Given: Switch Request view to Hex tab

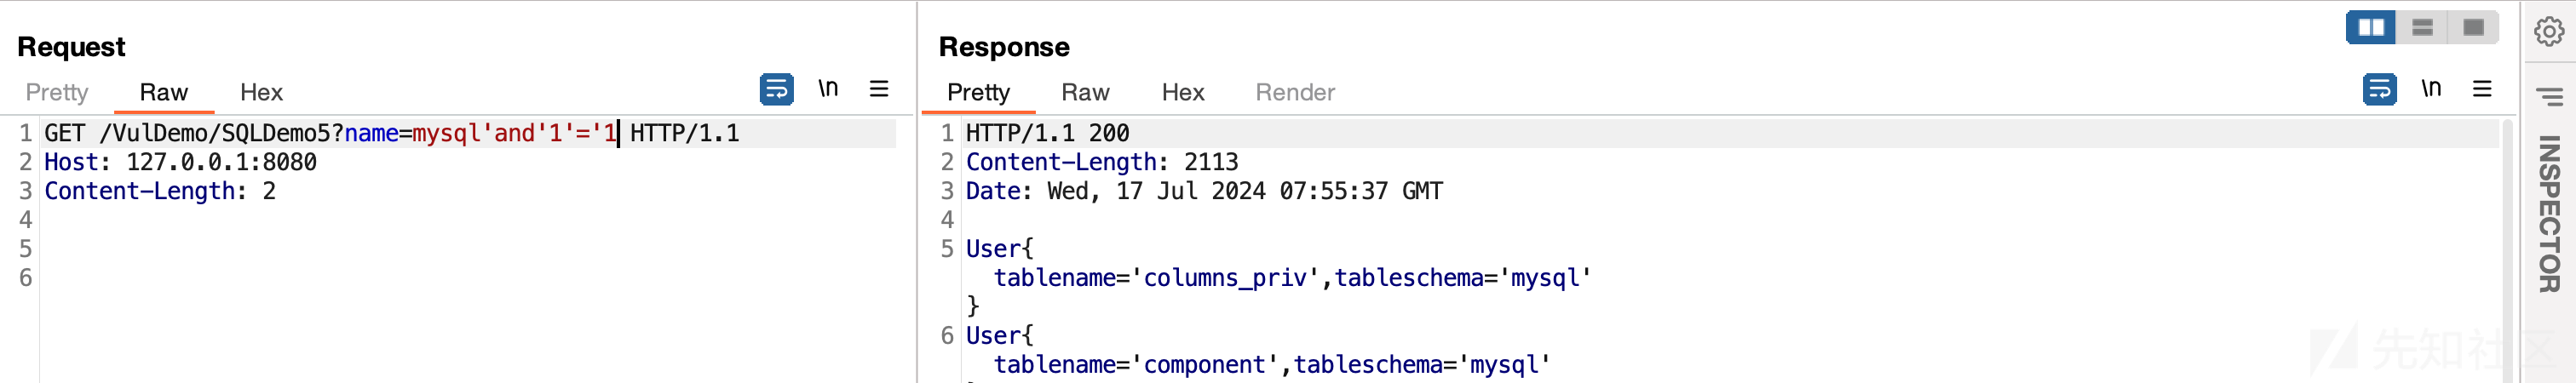Looking at the screenshot, I should [x=261, y=92].
